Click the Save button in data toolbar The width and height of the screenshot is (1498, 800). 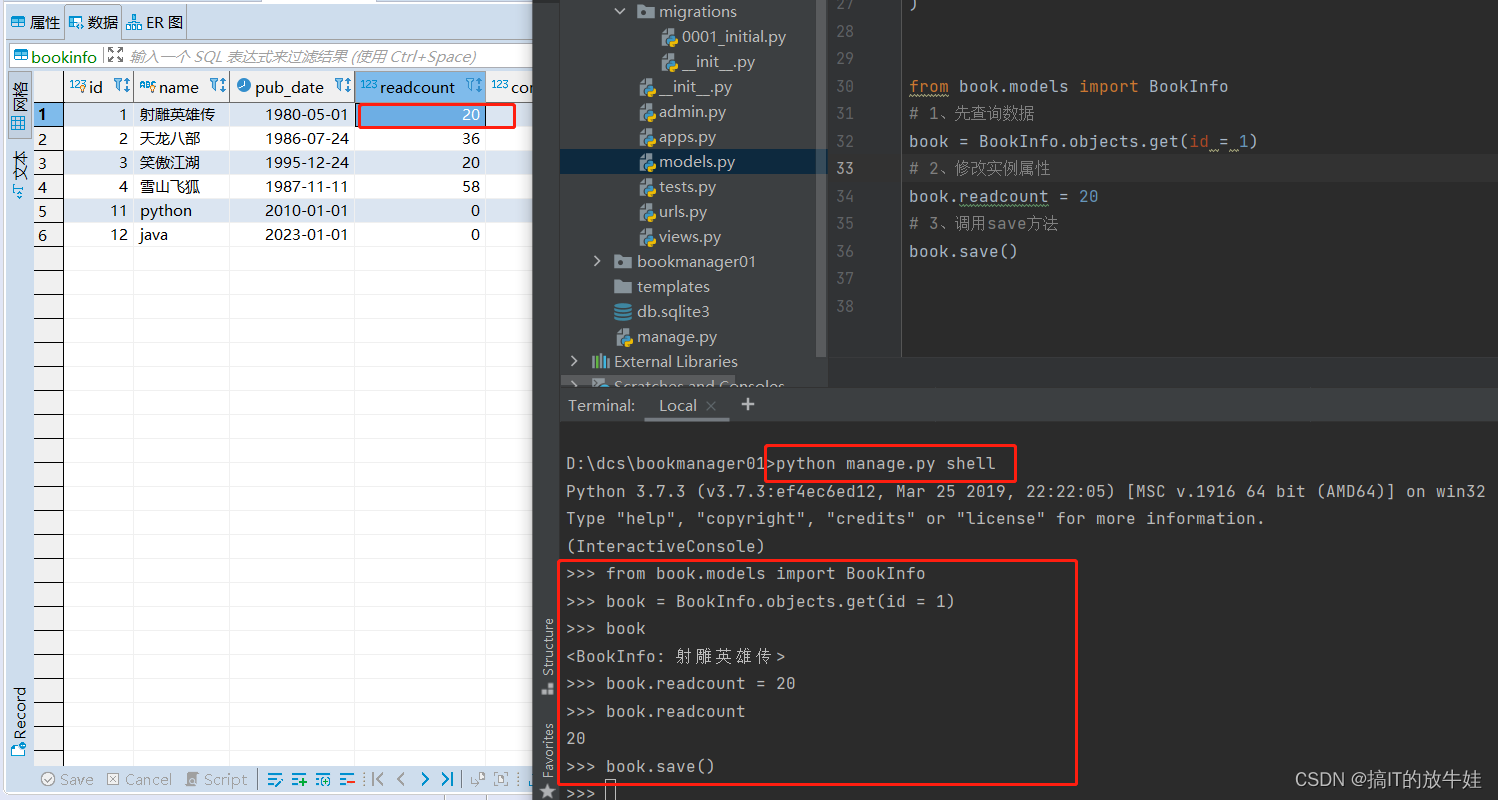[67, 779]
